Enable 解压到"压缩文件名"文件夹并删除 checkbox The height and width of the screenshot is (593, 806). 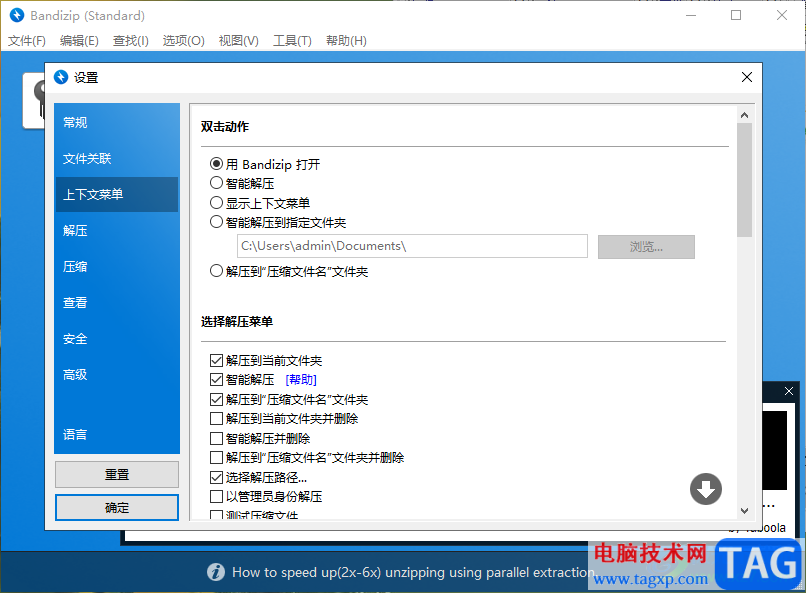tap(216, 457)
